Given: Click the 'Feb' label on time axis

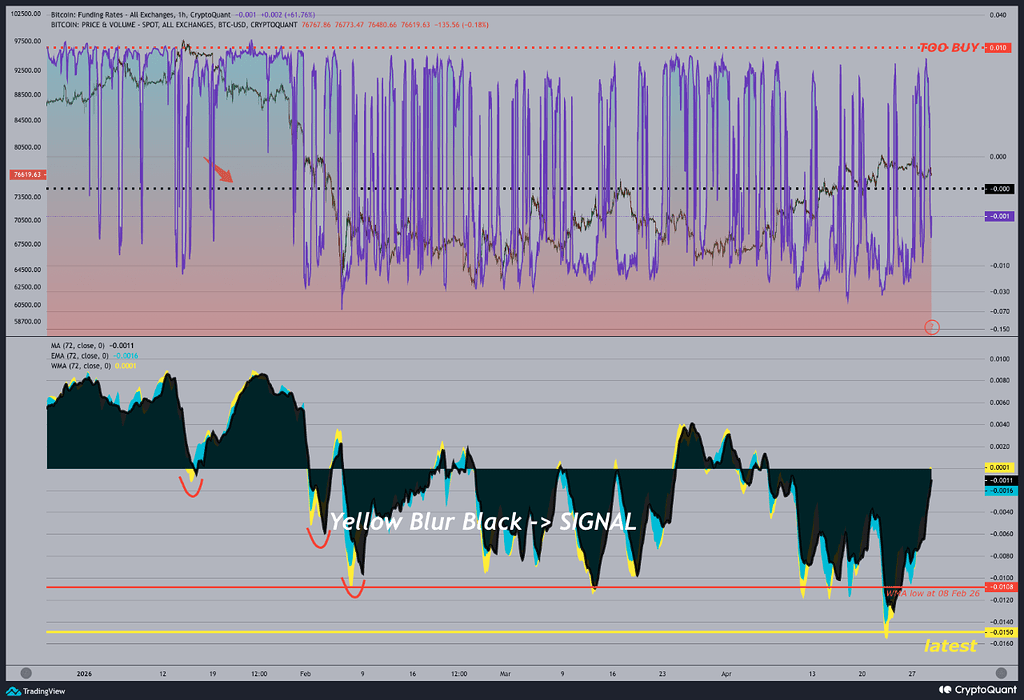Looking at the screenshot, I should [306, 674].
